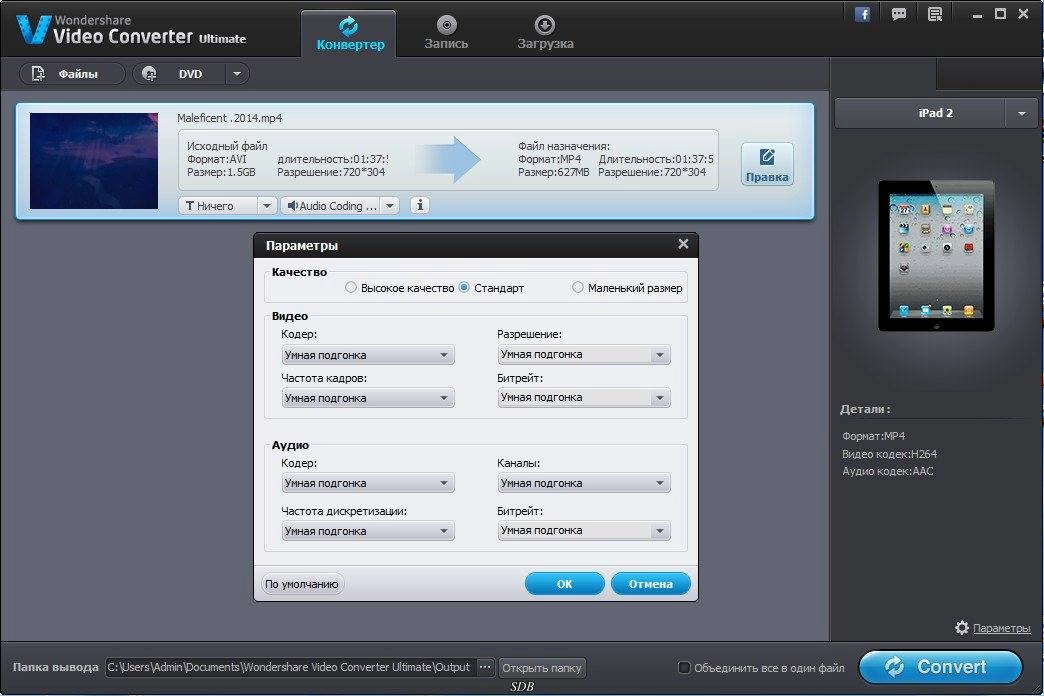This screenshot has height=696, width=1044.
Task: Open the iPad 2 output format dropdown
Action: pos(1021,113)
